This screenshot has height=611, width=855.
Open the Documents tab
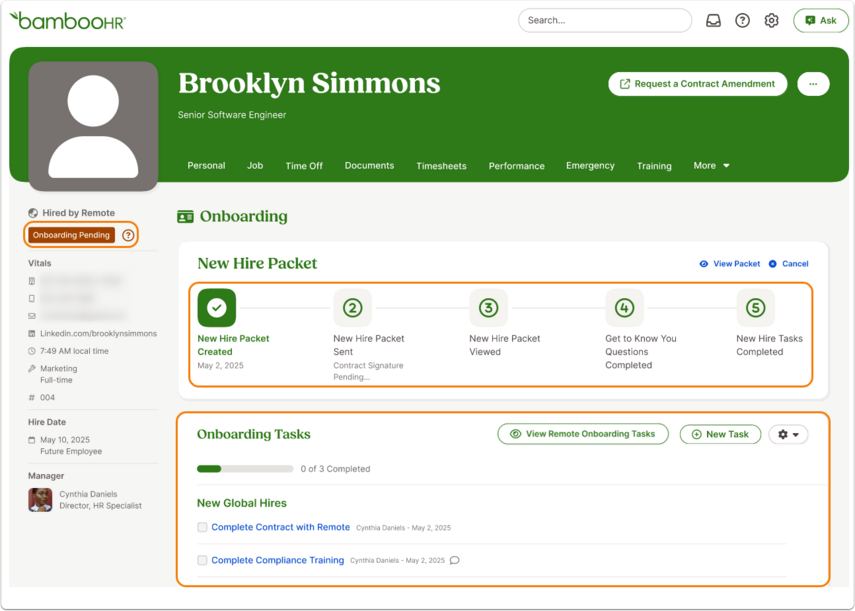(369, 166)
